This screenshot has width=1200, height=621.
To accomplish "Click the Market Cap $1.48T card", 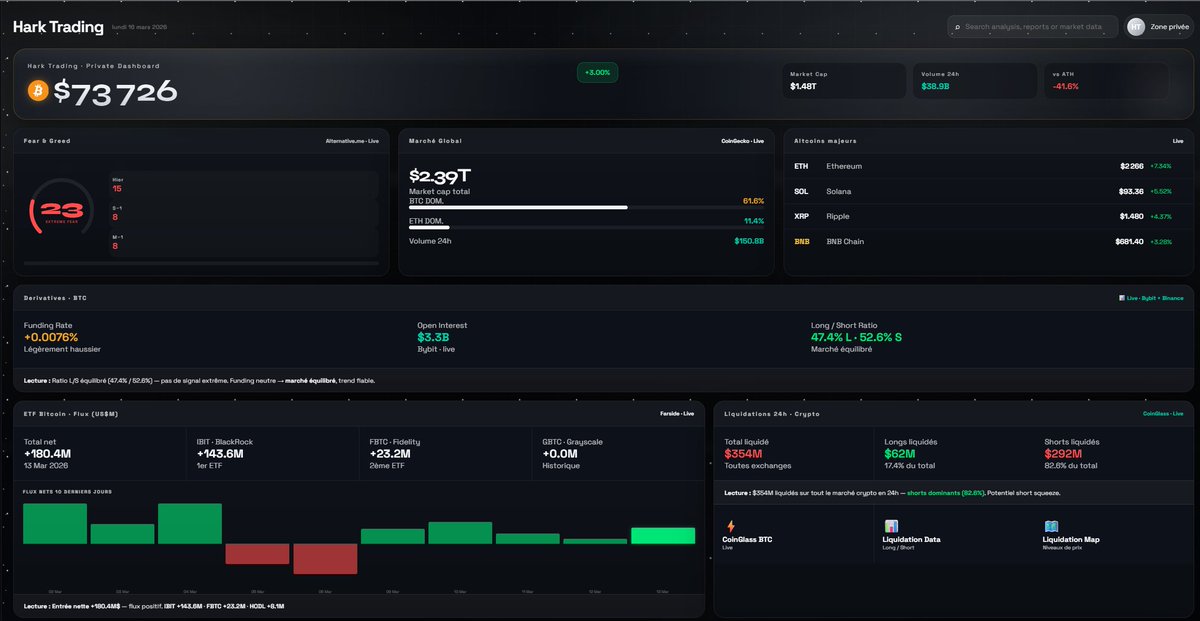I will coord(843,81).
